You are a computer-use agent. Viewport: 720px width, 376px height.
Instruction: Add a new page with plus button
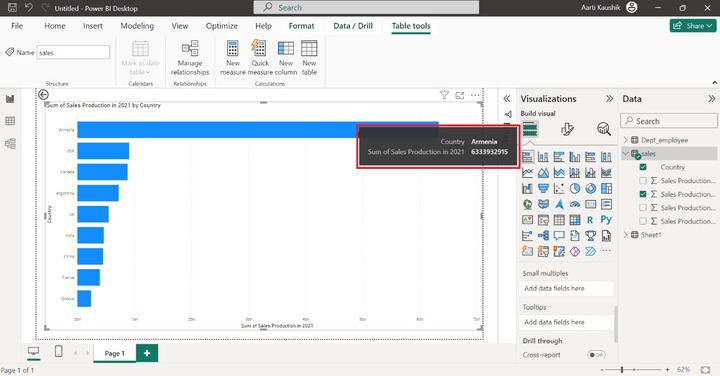[147, 353]
